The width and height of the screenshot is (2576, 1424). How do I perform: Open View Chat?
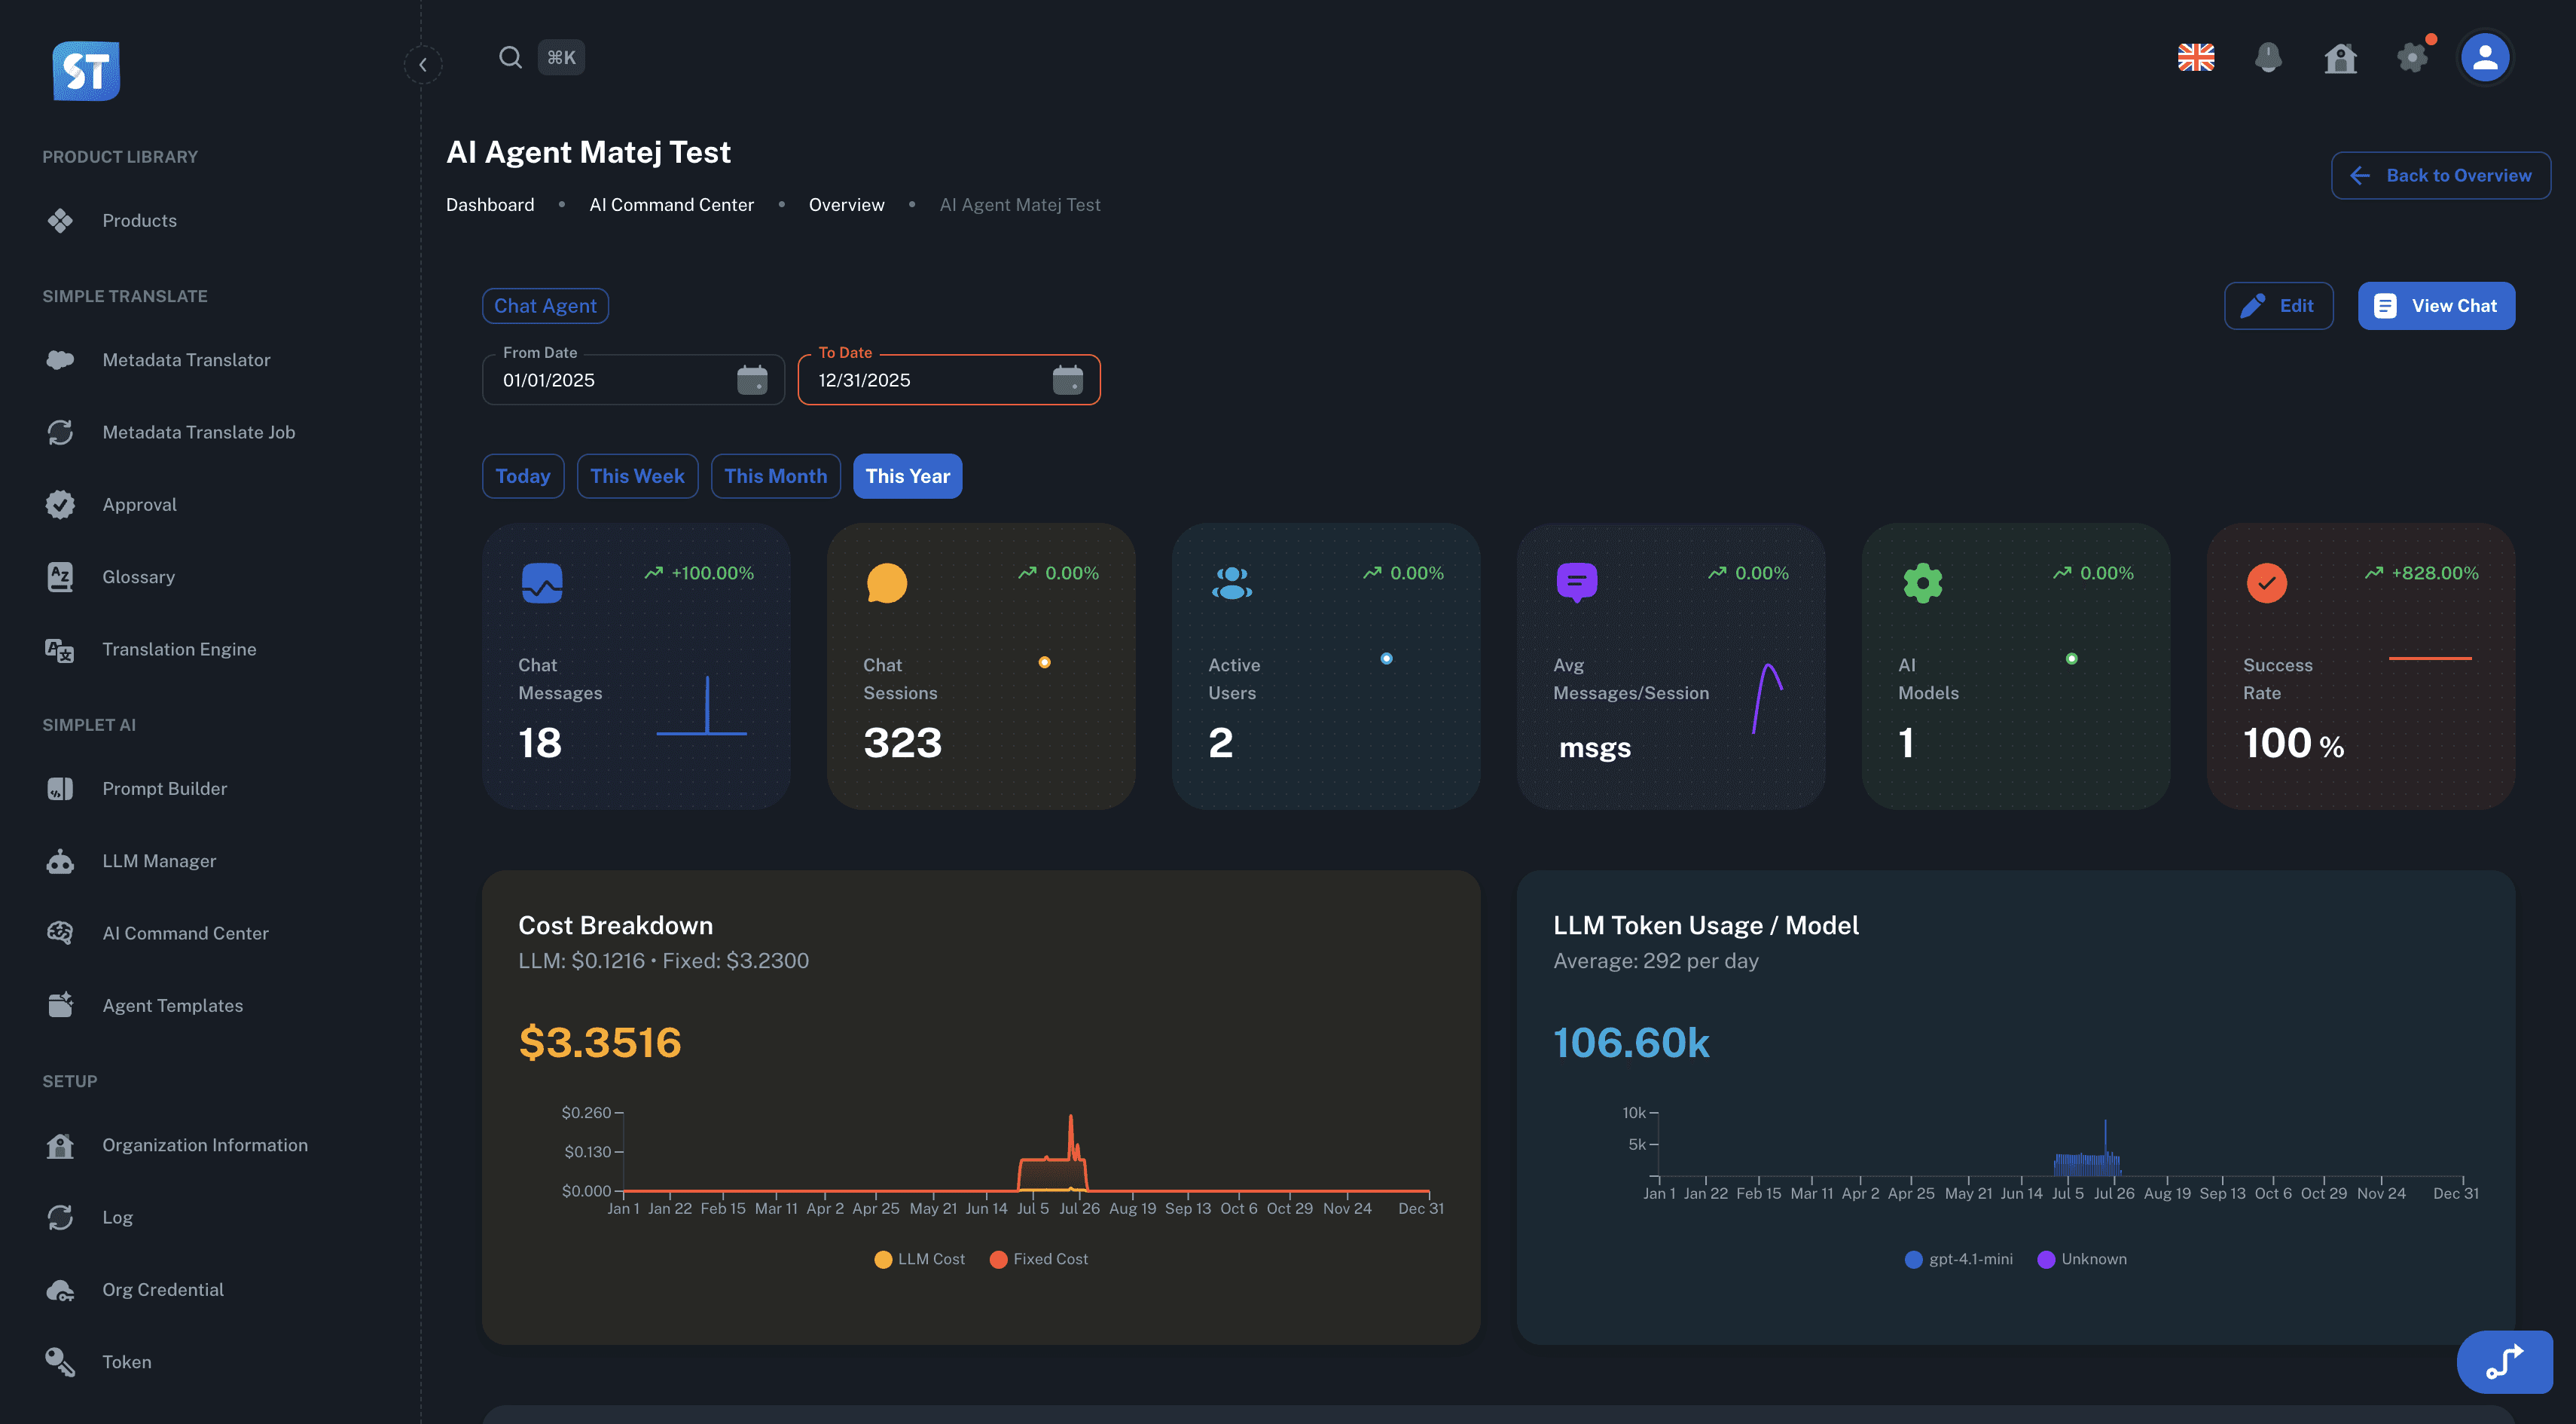pos(2436,305)
